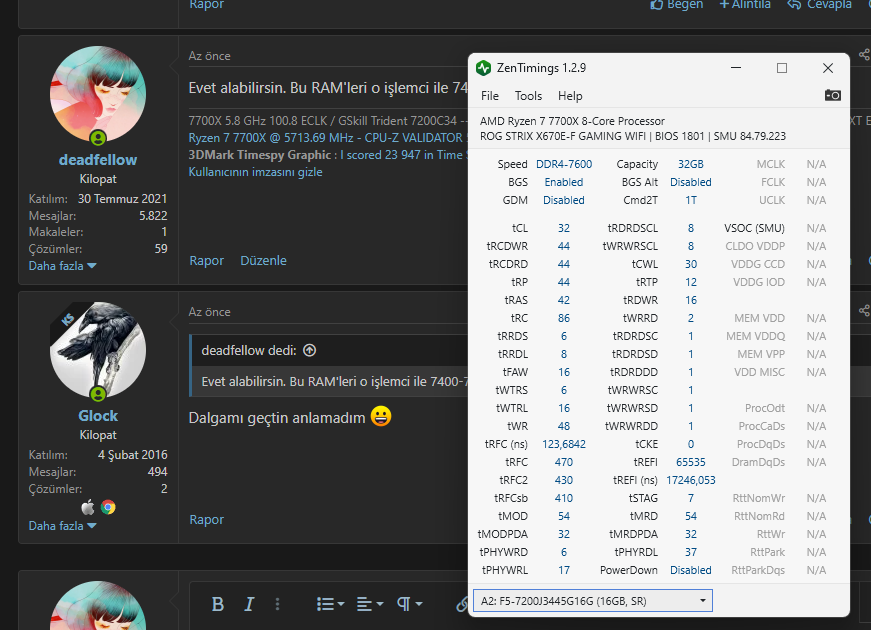This screenshot has height=630, width=871.
Task: Click Cevapla button on top post
Action: (x=819, y=4)
